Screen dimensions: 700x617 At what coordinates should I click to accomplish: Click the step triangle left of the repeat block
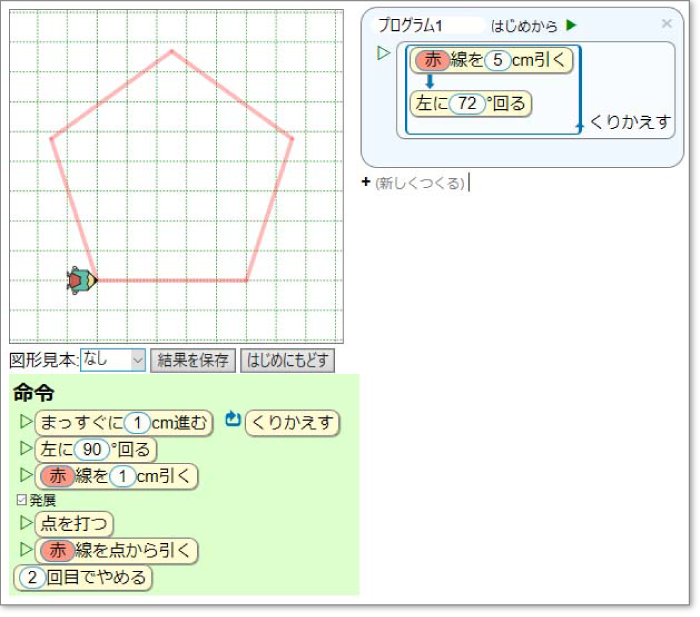383,54
